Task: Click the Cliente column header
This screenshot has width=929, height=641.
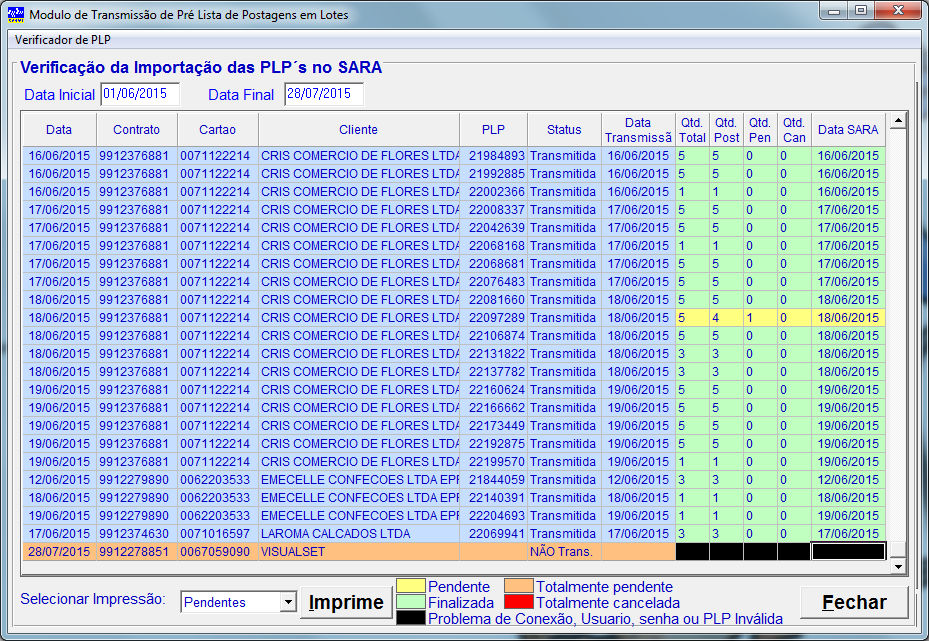Action: point(358,130)
